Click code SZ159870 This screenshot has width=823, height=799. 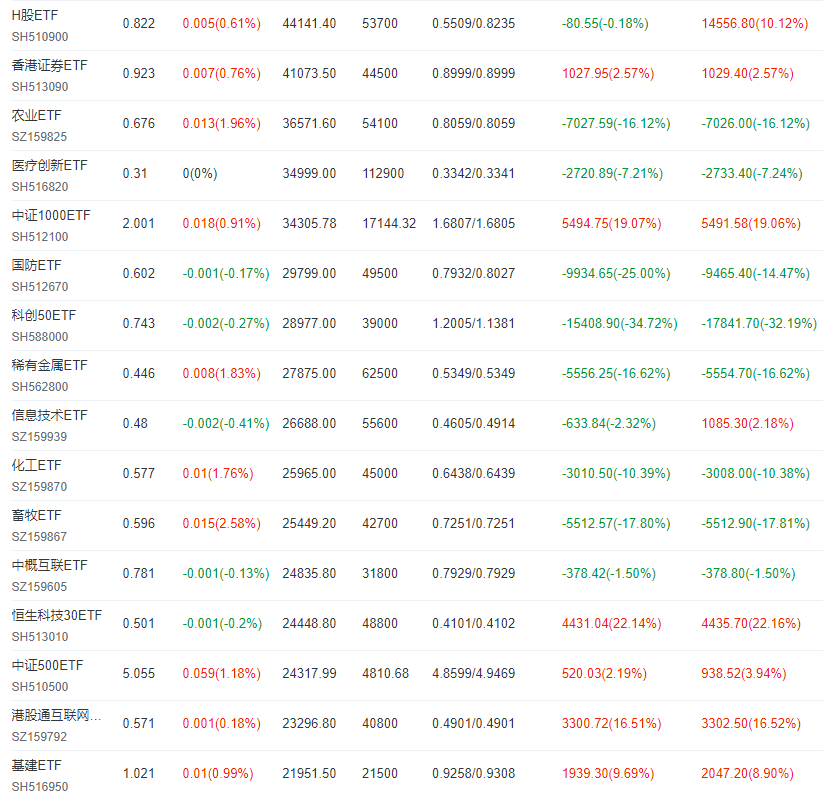pos(39,487)
